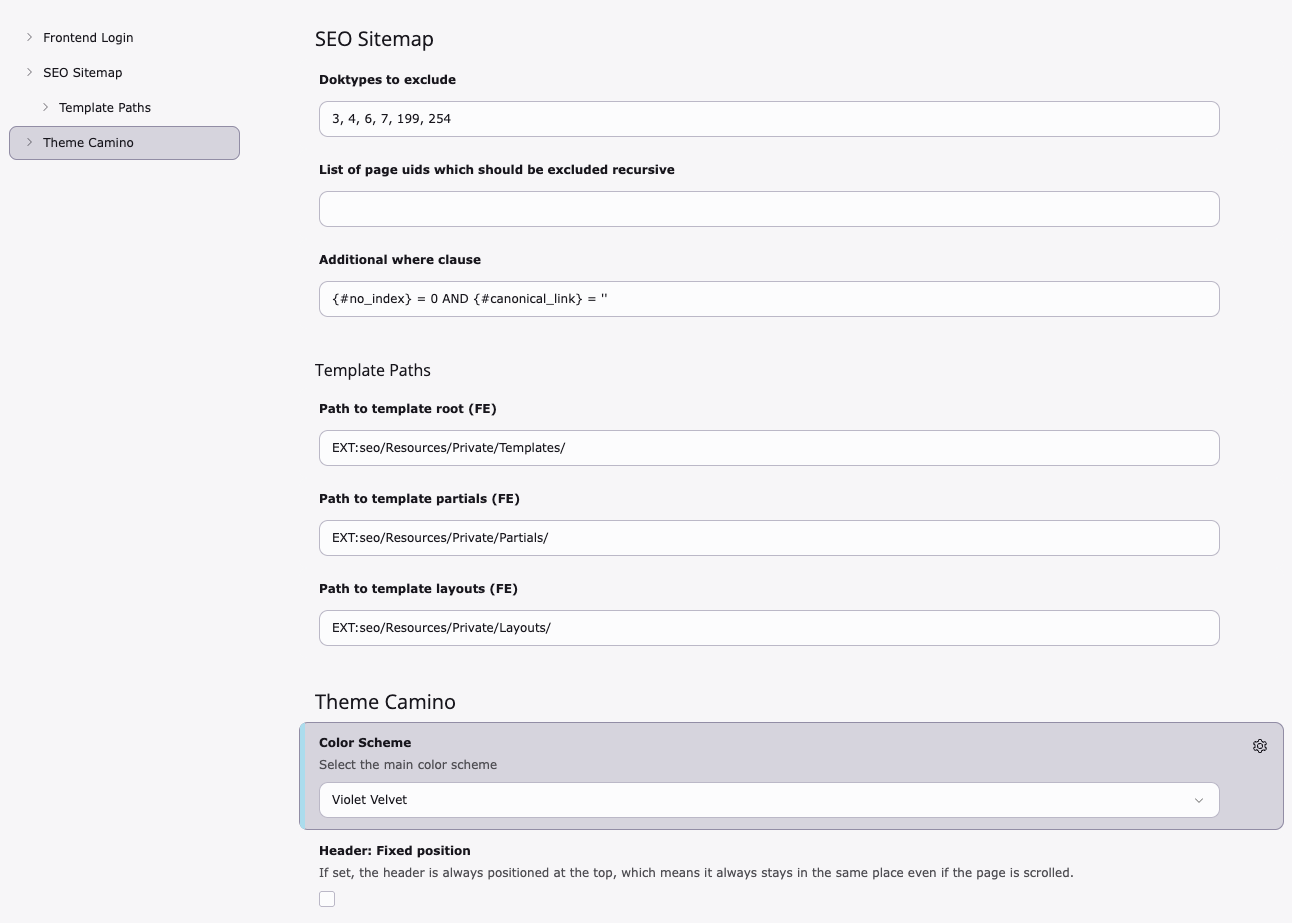Expand the Template Paths tree chevron

pyautogui.click(x=45, y=107)
